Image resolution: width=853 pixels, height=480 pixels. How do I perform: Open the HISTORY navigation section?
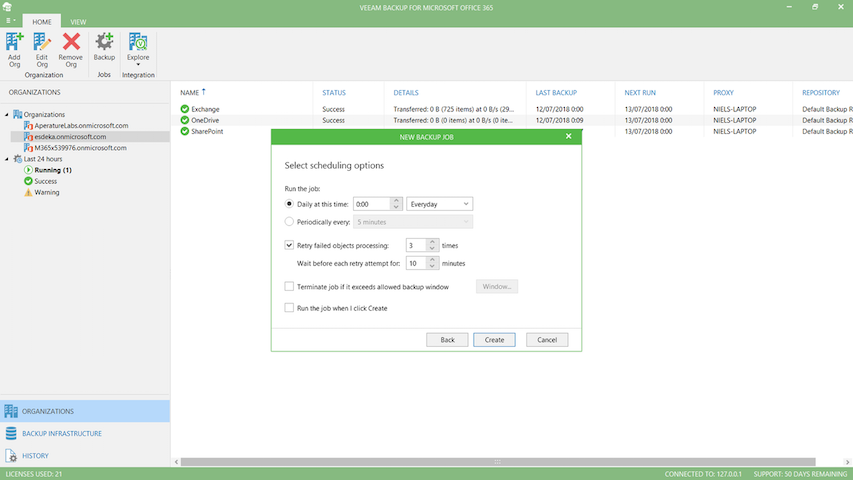point(85,456)
